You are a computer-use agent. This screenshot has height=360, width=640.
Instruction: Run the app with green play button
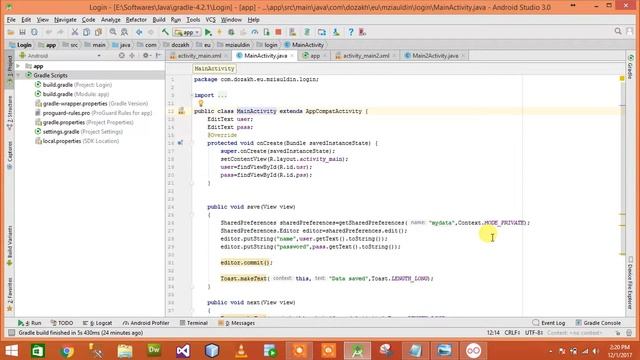point(208,32)
